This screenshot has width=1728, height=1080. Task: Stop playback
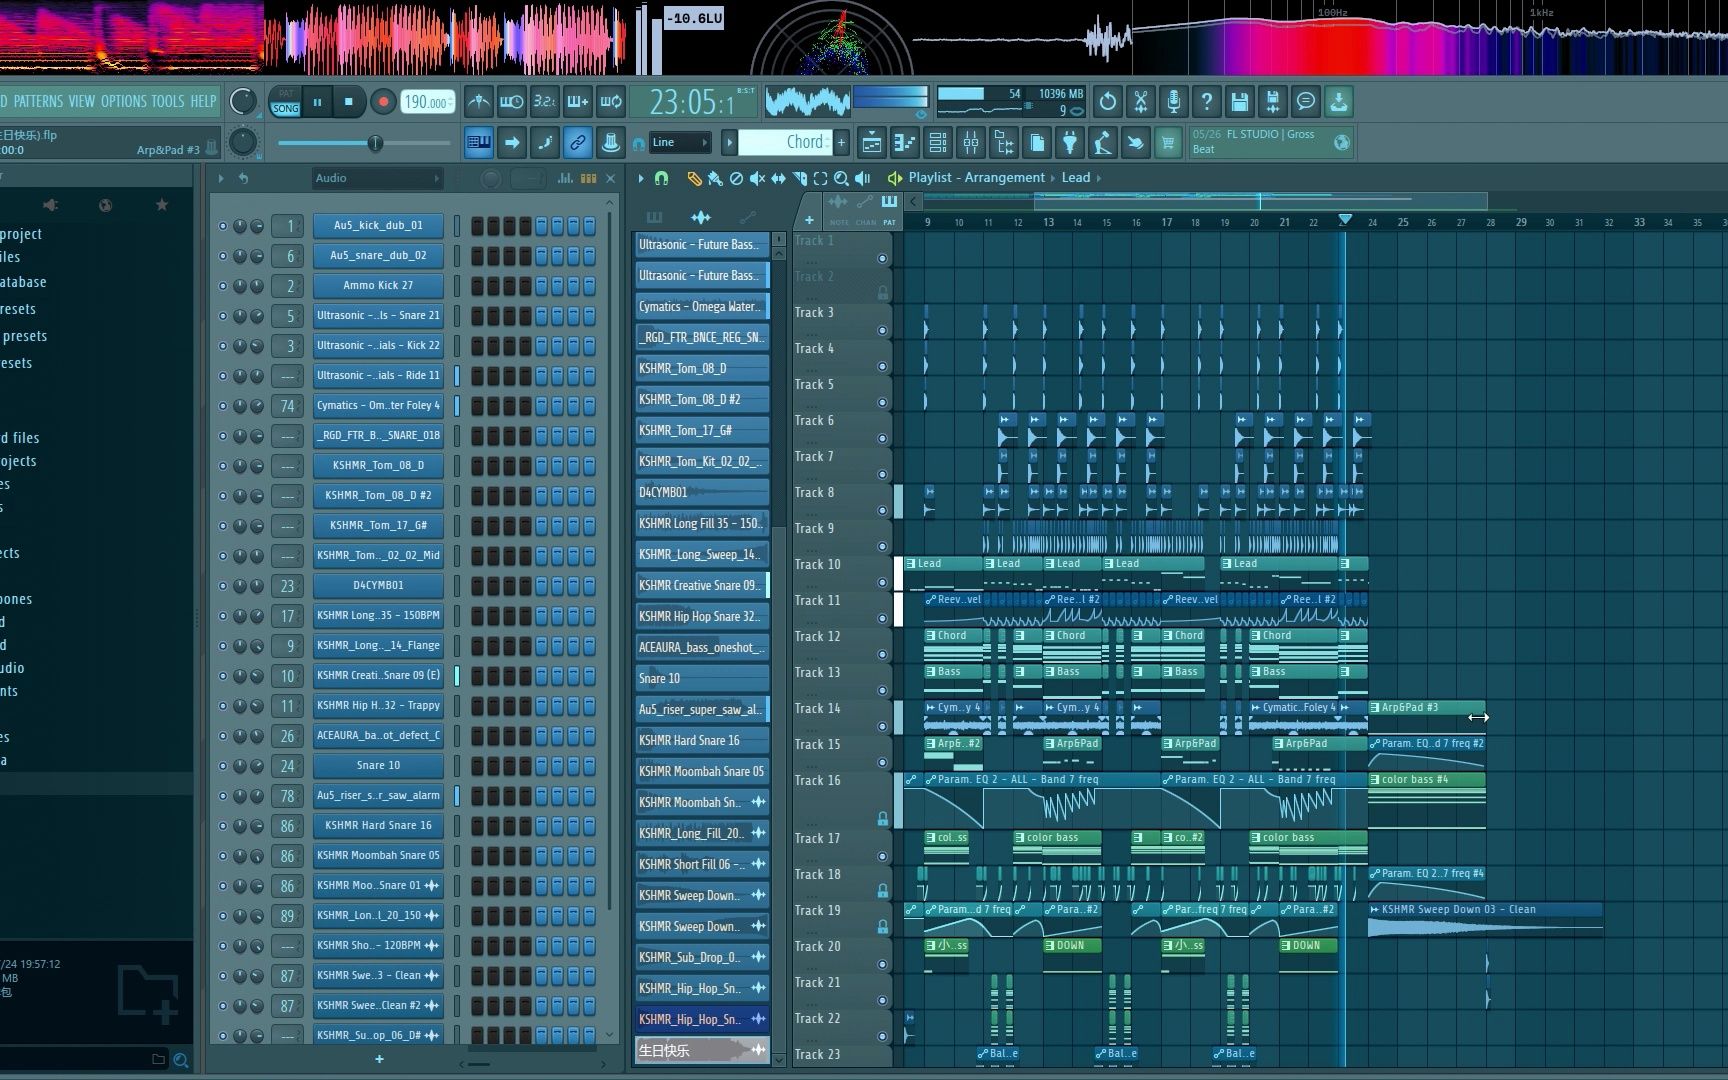349,101
